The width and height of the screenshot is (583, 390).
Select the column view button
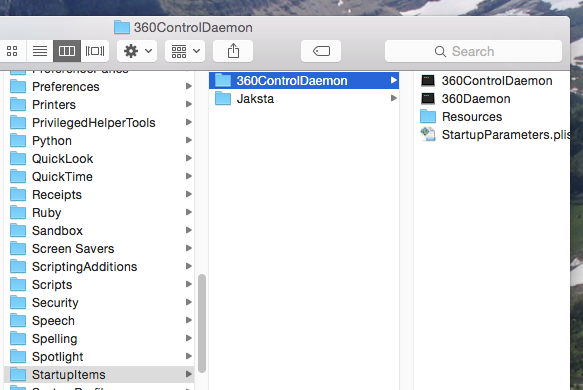coord(67,51)
